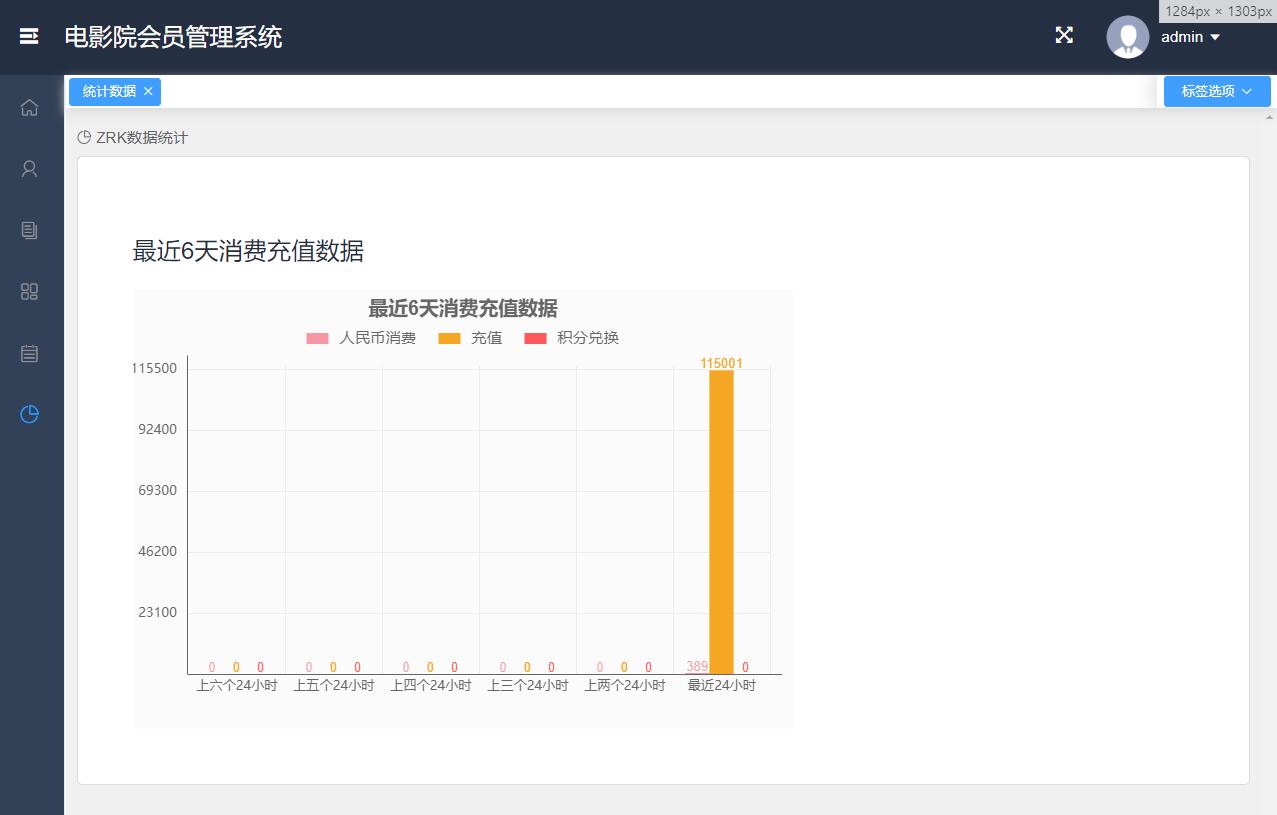Open the admin account dropdown
This screenshot has height=815, width=1277.
click(1190, 37)
